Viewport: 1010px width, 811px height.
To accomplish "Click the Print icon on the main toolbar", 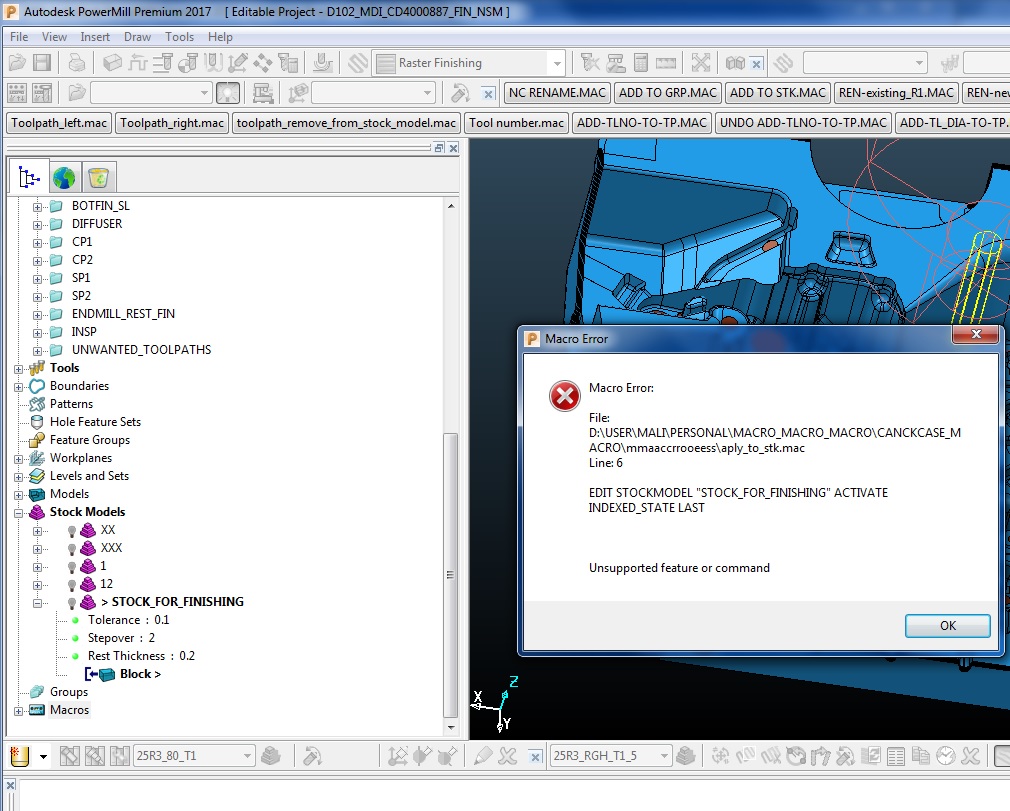I will (x=76, y=62).
